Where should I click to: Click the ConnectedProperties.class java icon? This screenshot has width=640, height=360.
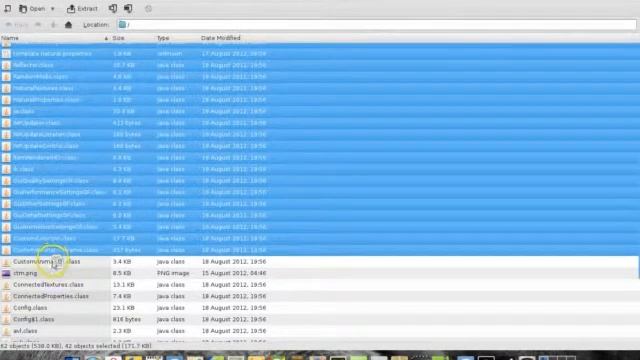[6, 296]
